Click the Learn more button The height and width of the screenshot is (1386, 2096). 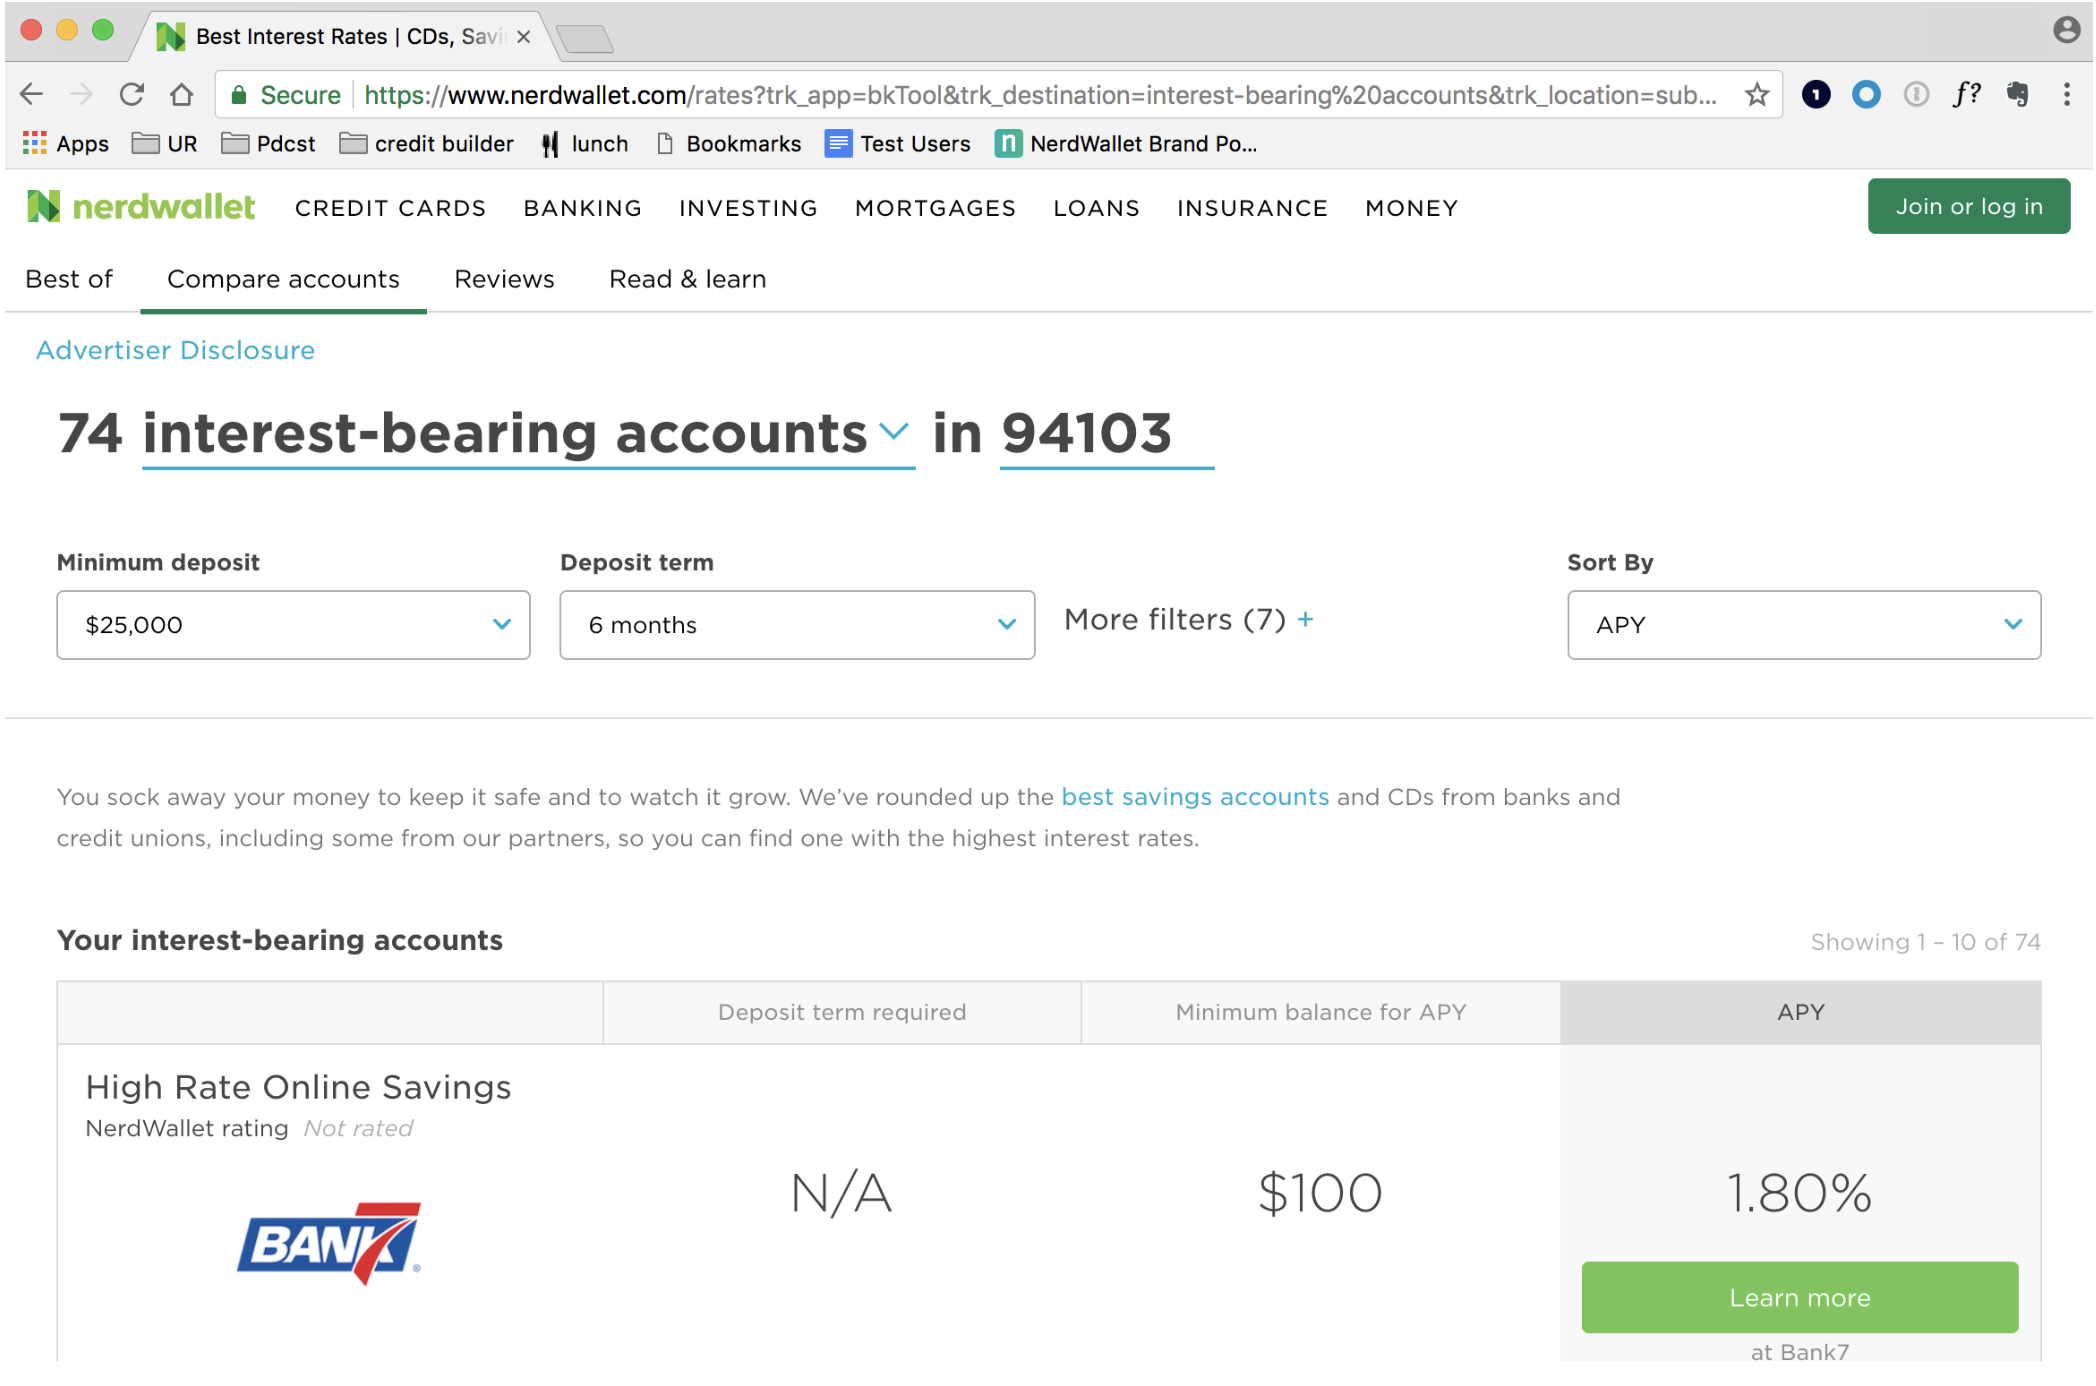pyautogui.click(x=1800, y=1297)
